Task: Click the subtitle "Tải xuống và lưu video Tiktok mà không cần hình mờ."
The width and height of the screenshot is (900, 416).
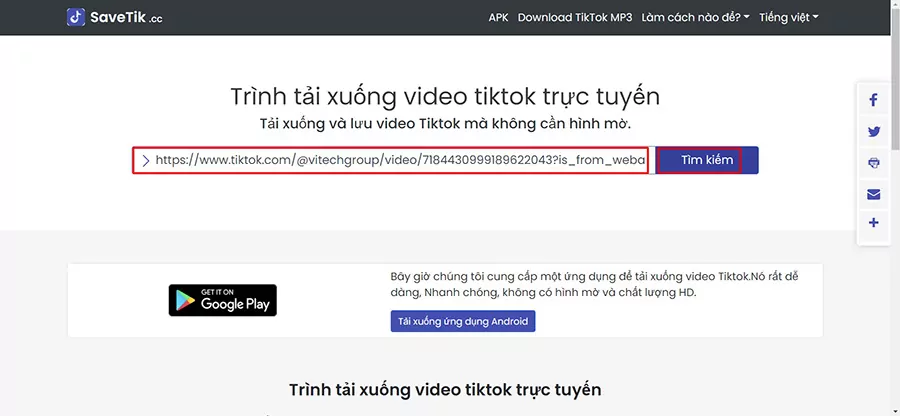Action: (445, 124)
